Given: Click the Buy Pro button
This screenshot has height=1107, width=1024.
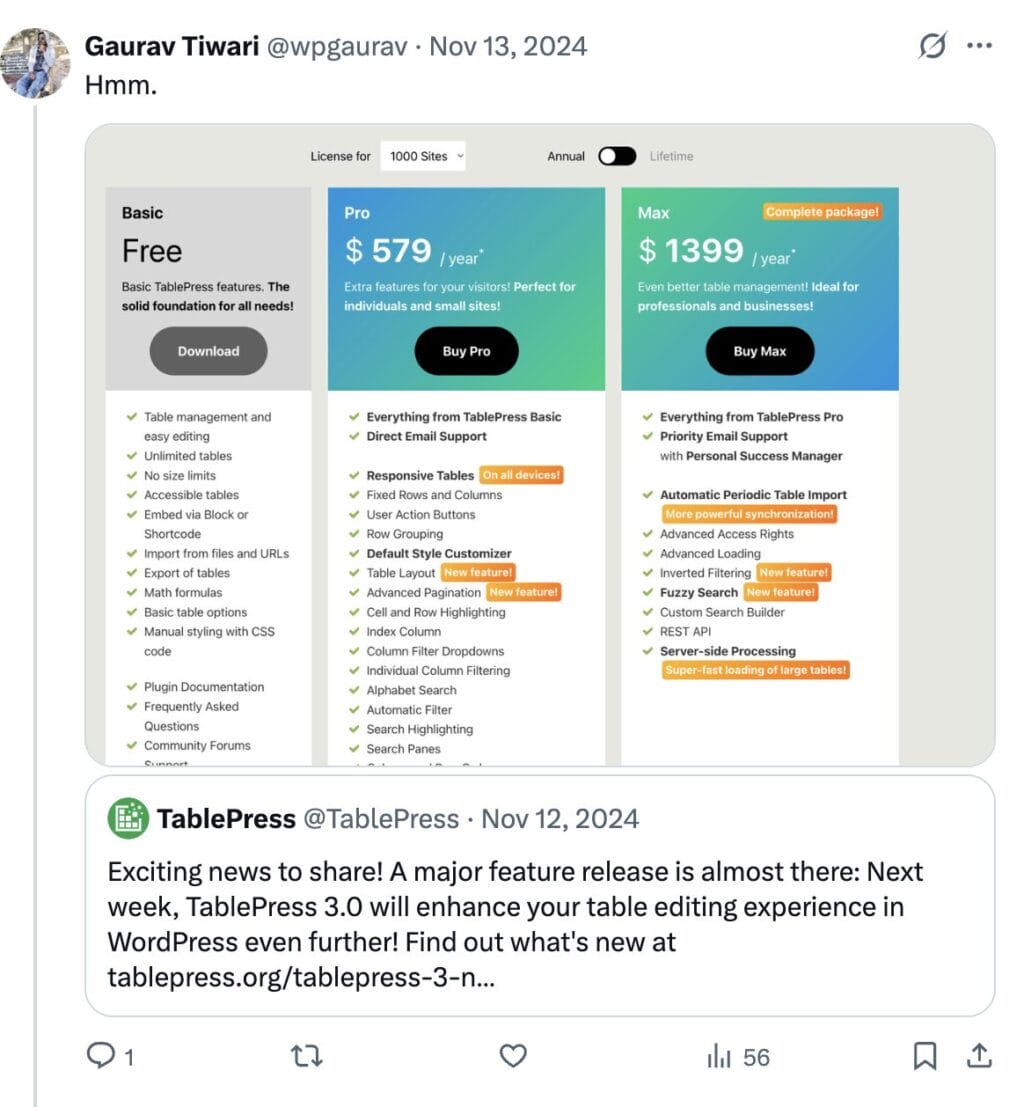Looking at the screenshot, I should pos(466,351).
